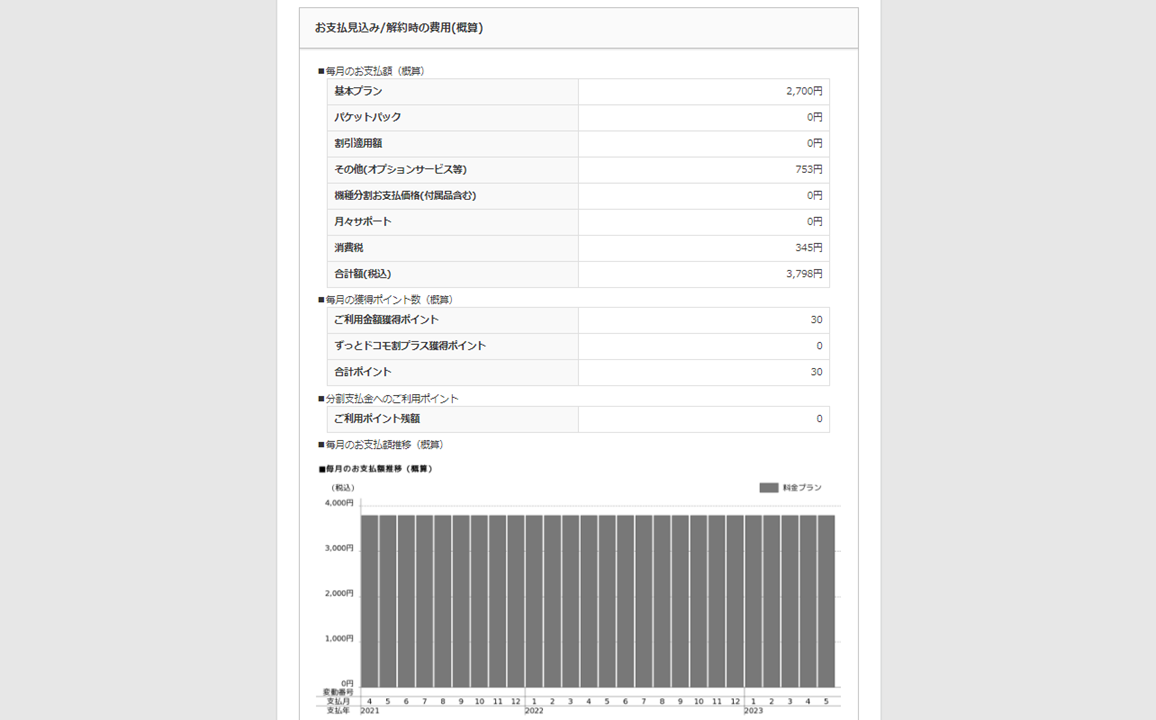
Task: Select the 0円 value in 月々サポート row
Action: [x=814, y=222]
